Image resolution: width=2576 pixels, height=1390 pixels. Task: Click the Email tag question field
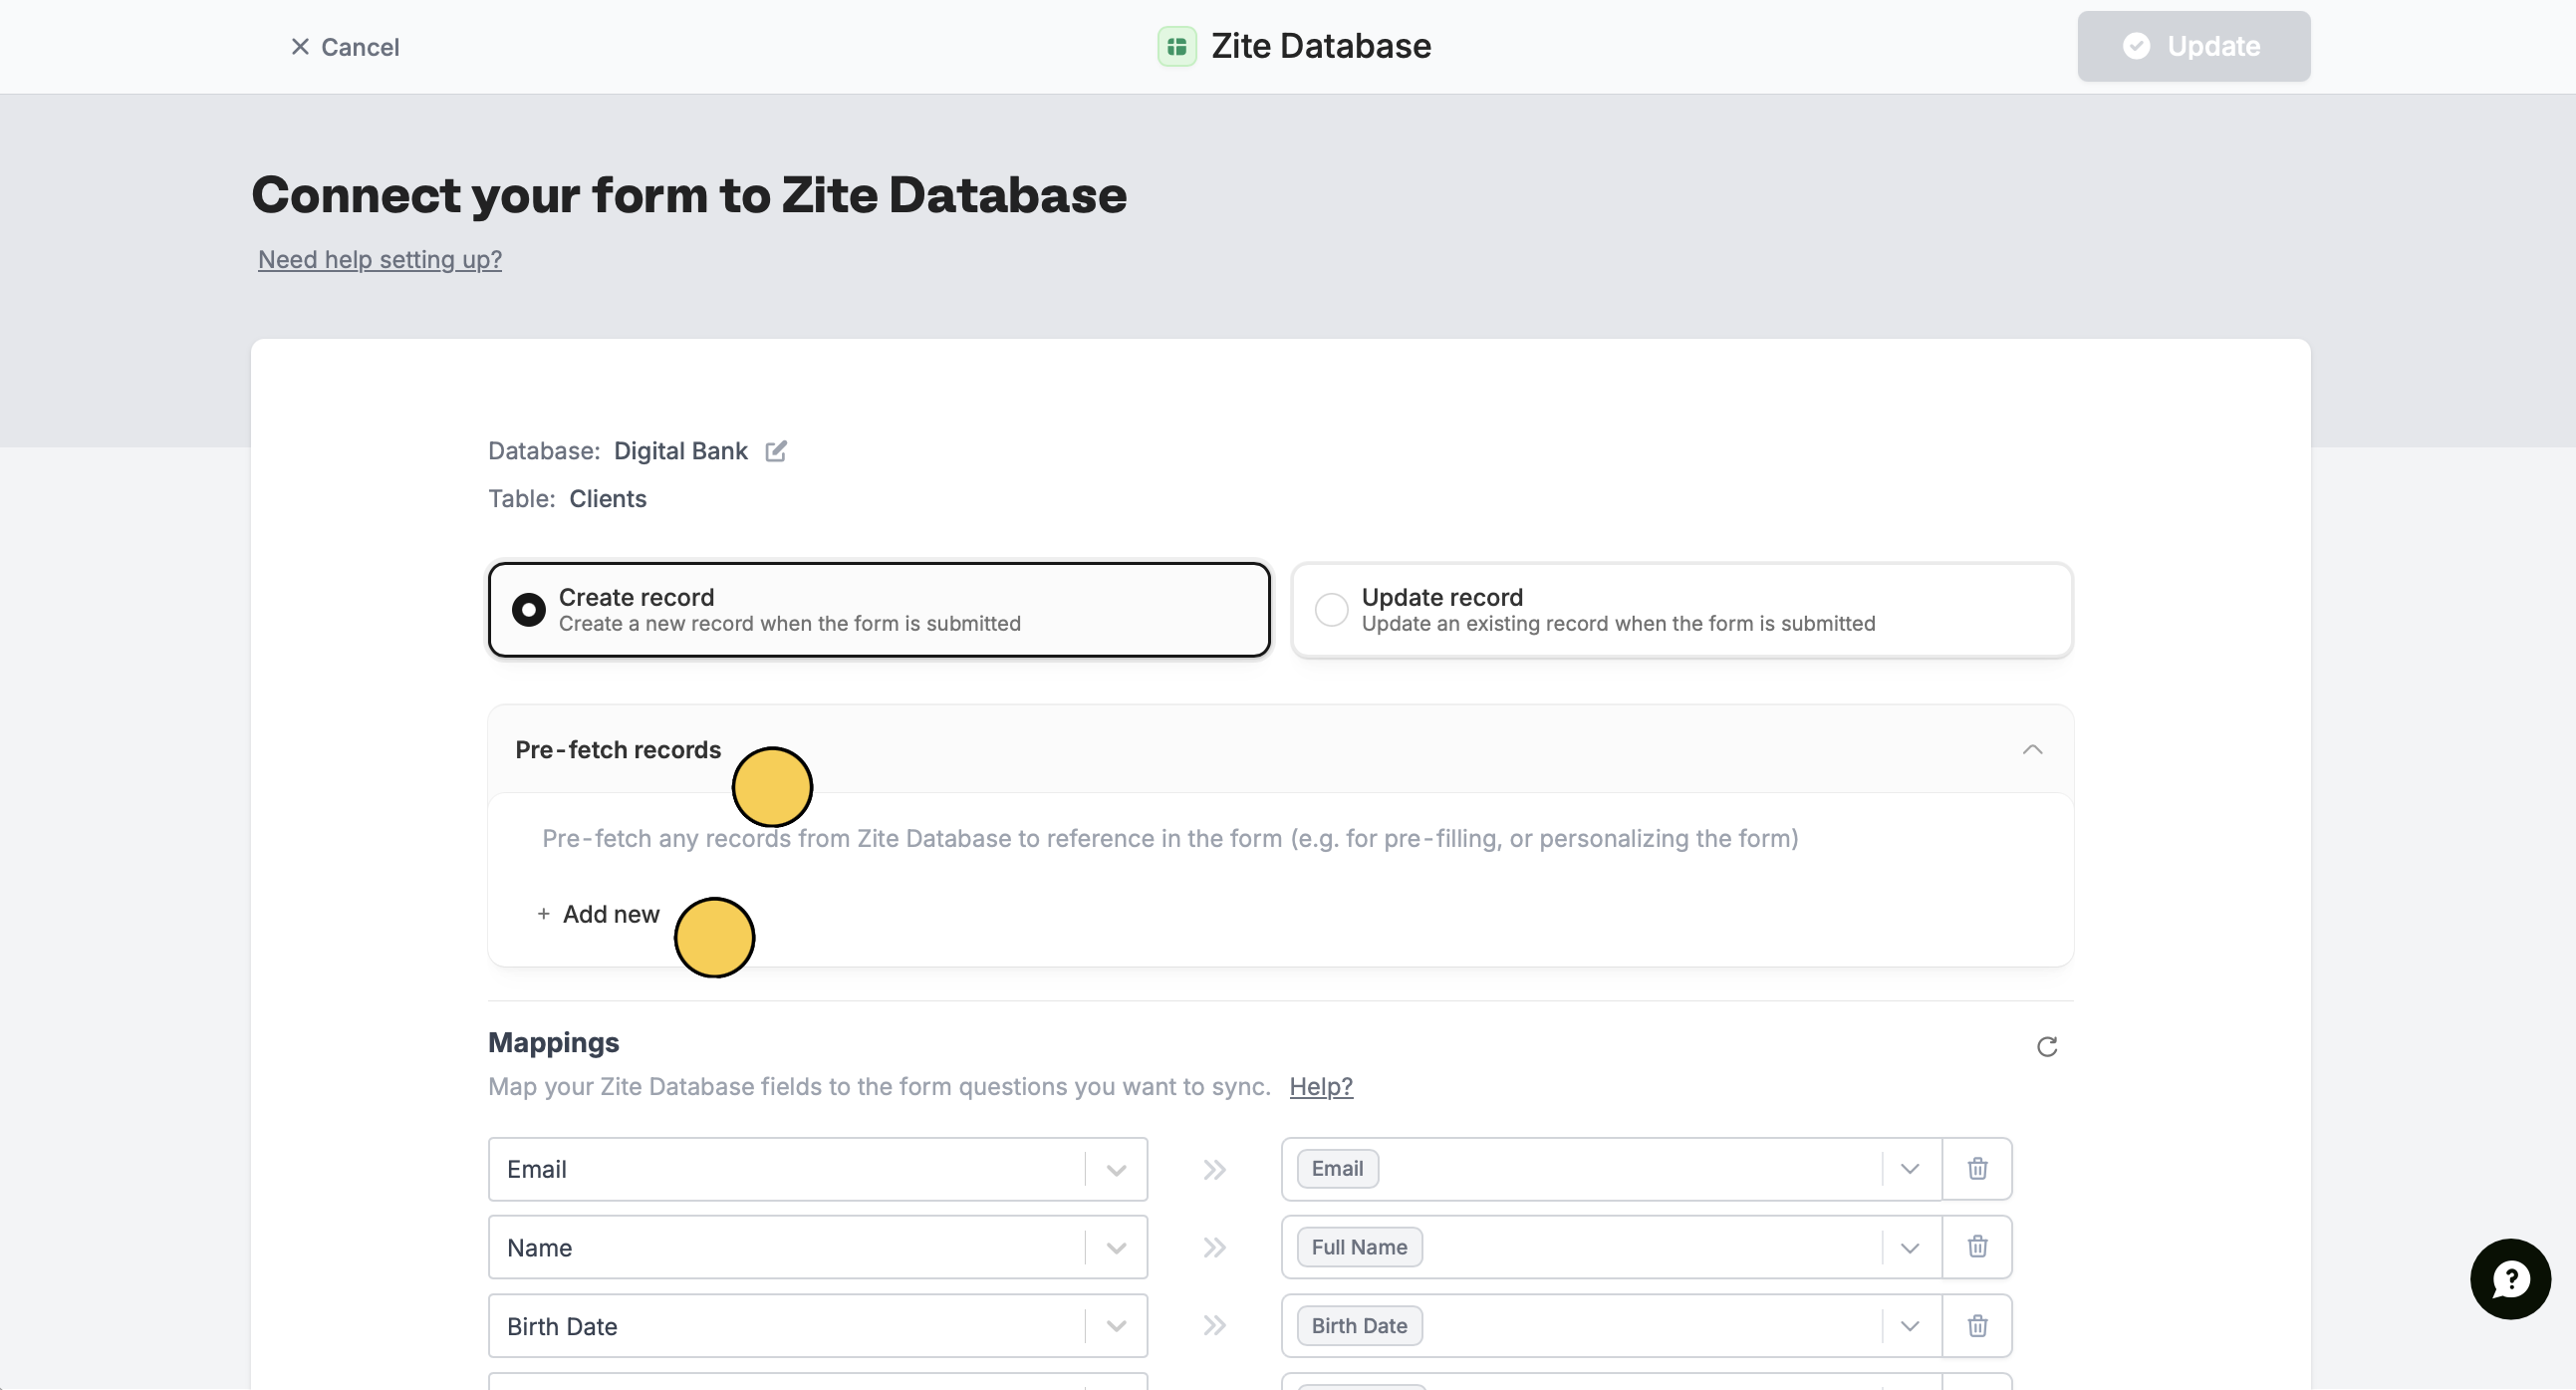pos(1336,1168)
